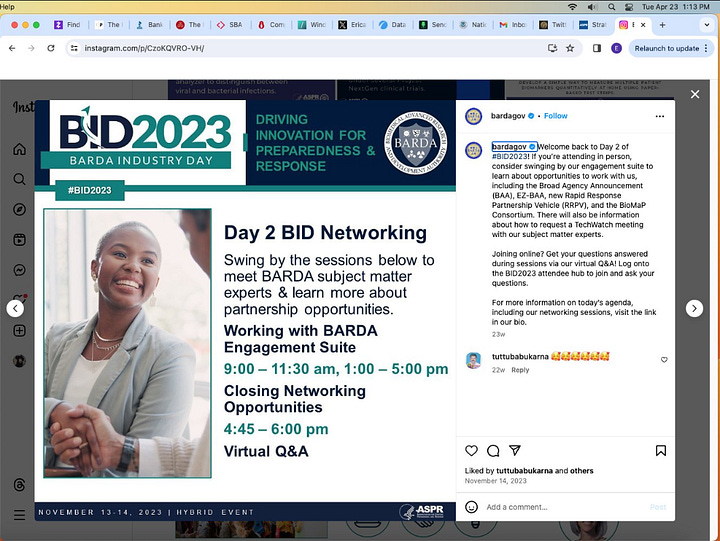Viewport: 720px width, 541px height.
Task: Switch to the Find tab
Action: pyautogui.click(x=68, y=25)
